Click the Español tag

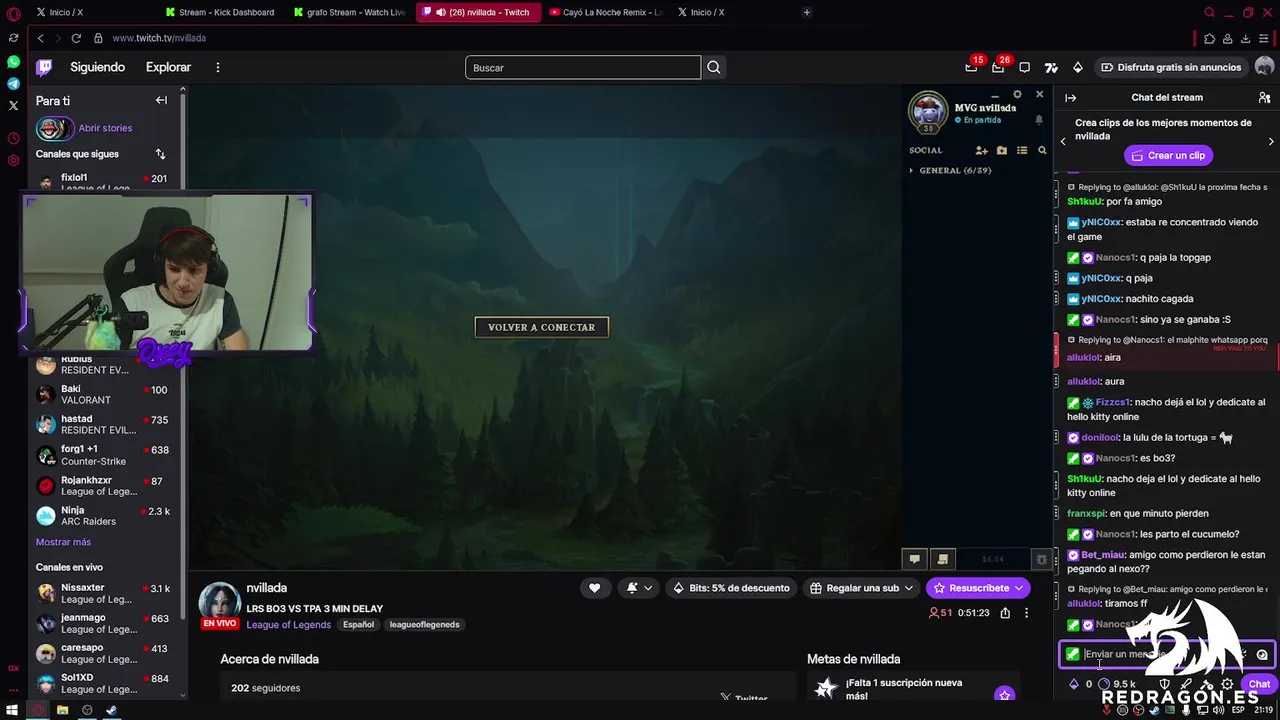[358, 625]
